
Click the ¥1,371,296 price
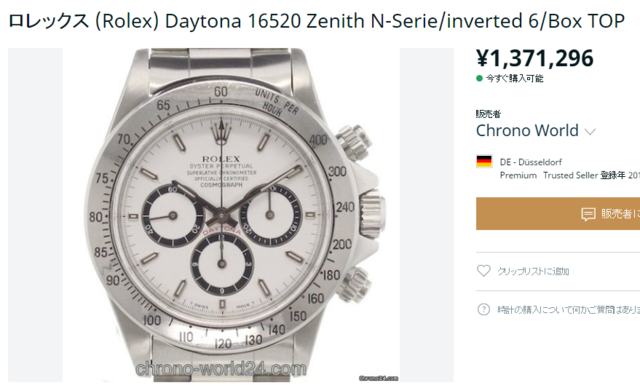[x=535, y=58]
